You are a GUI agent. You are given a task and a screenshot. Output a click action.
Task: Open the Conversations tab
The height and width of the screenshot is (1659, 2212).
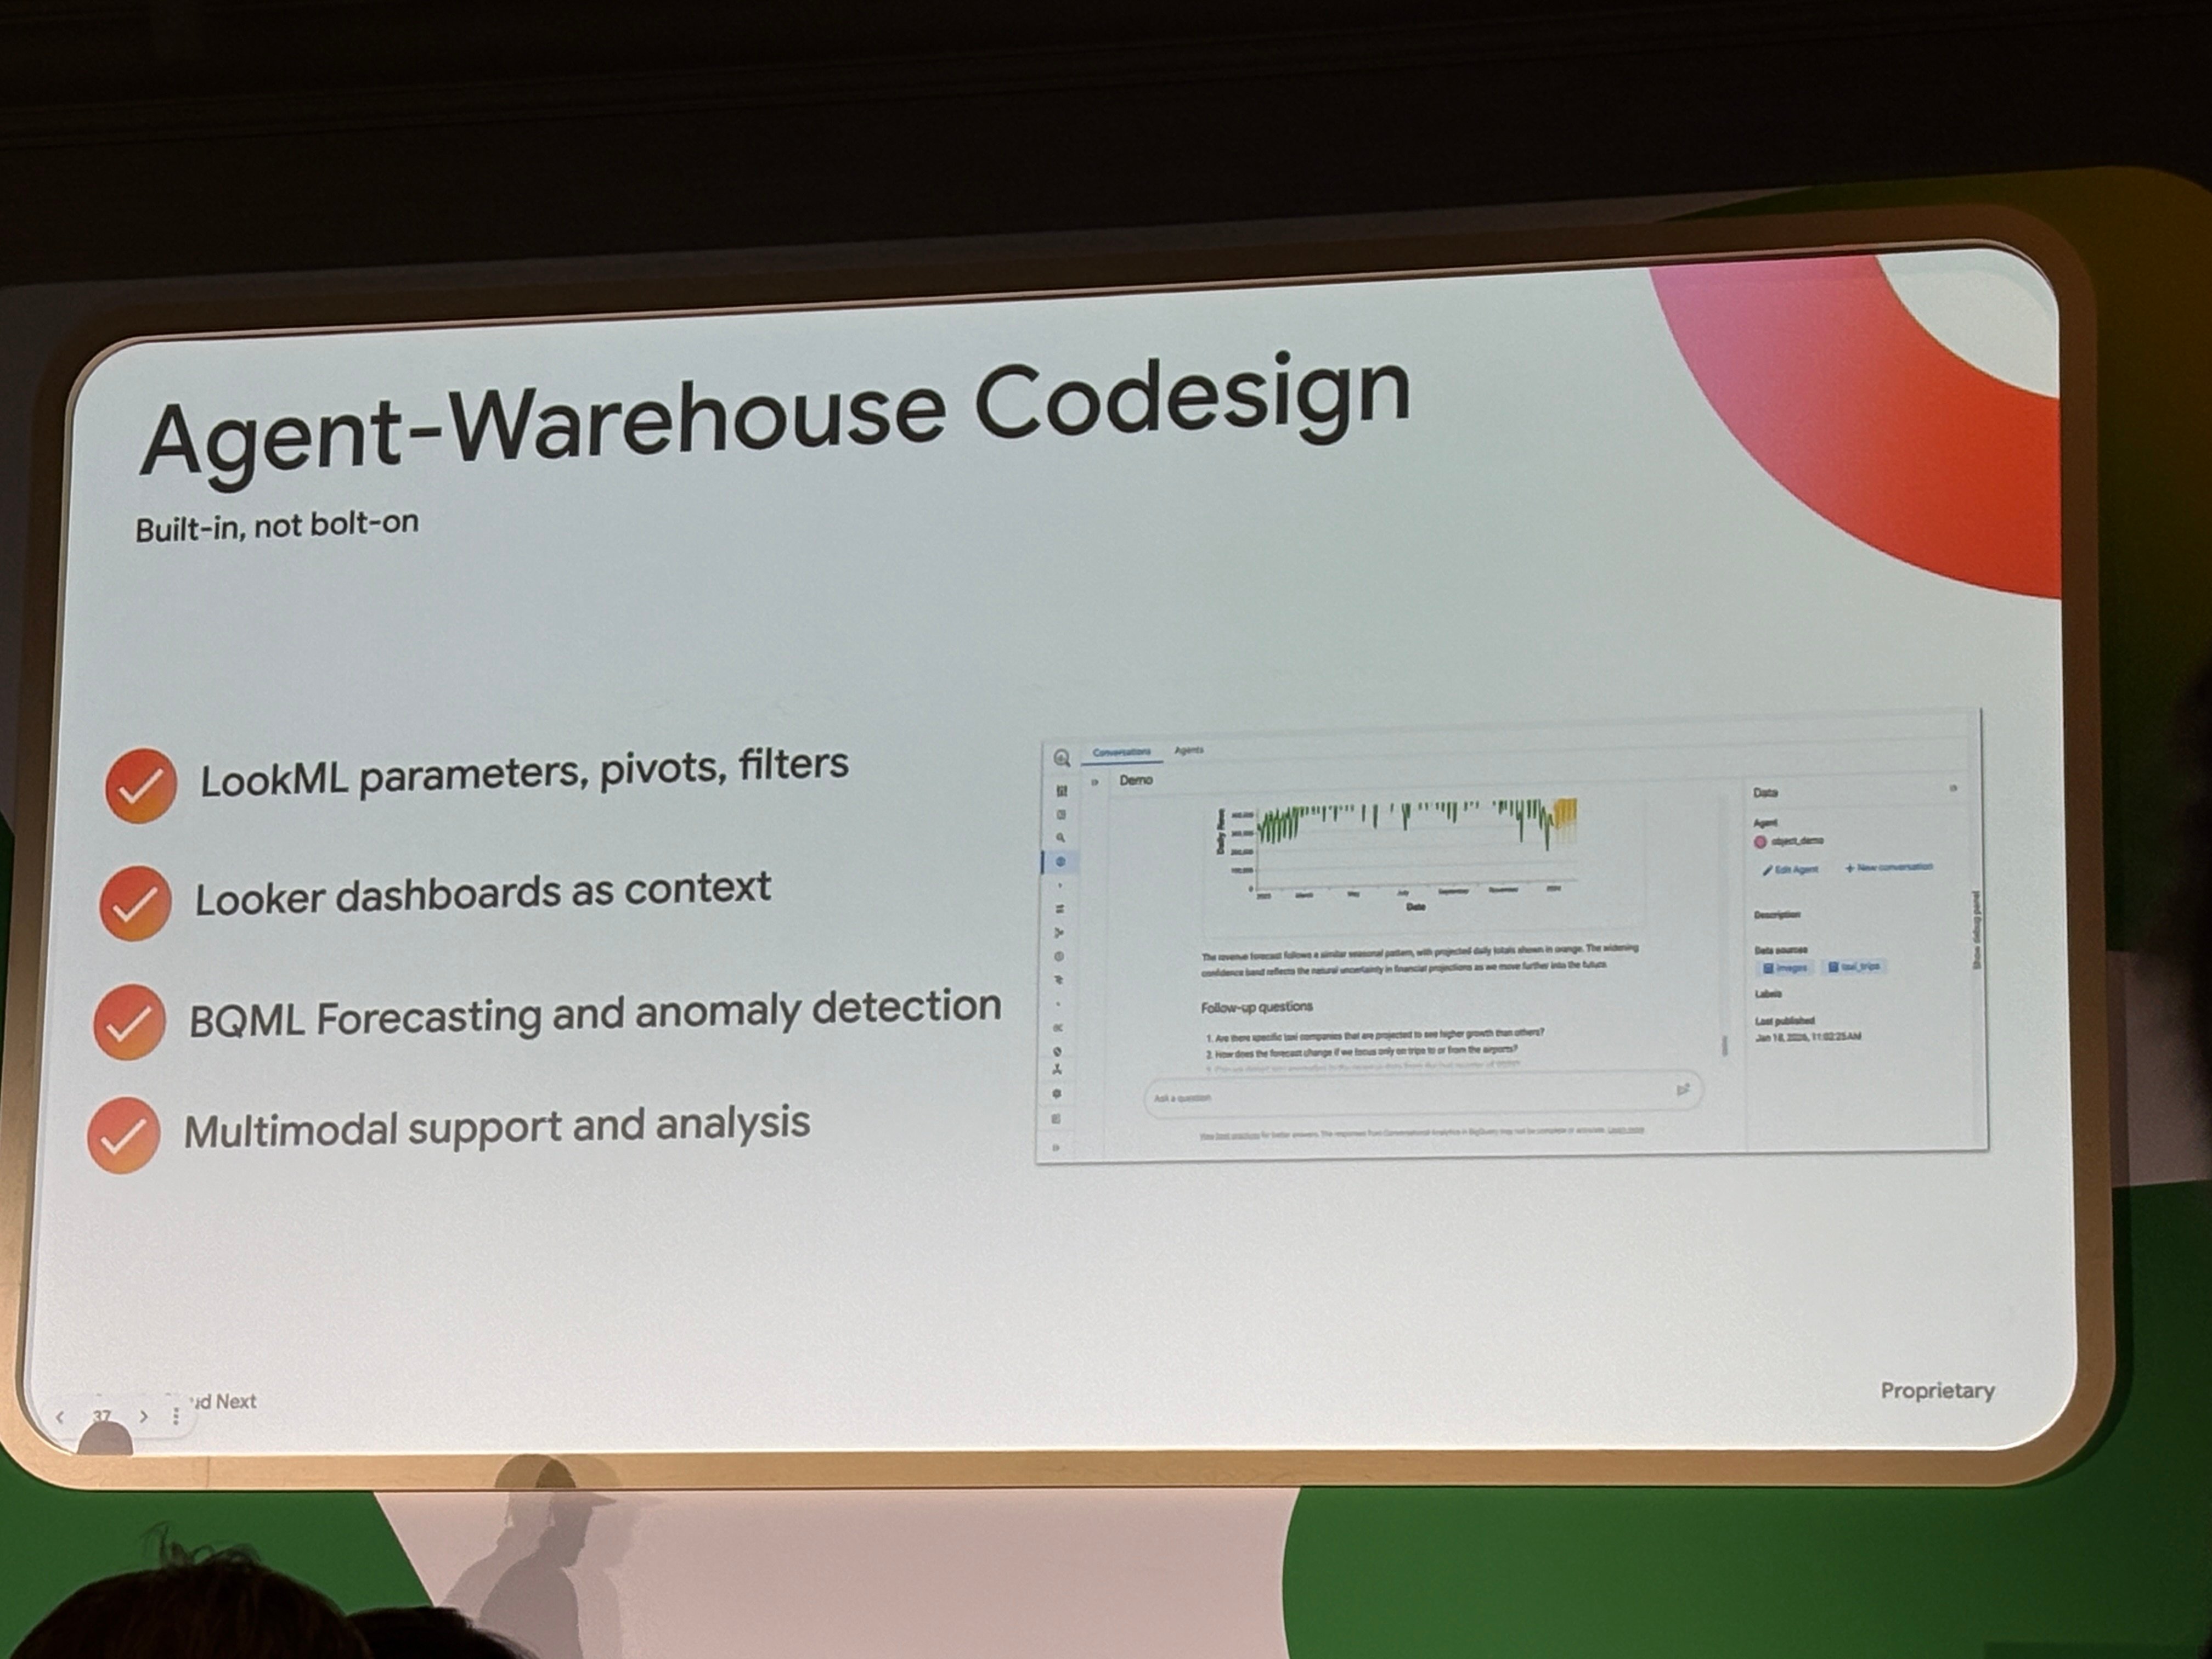point(1121,752)
